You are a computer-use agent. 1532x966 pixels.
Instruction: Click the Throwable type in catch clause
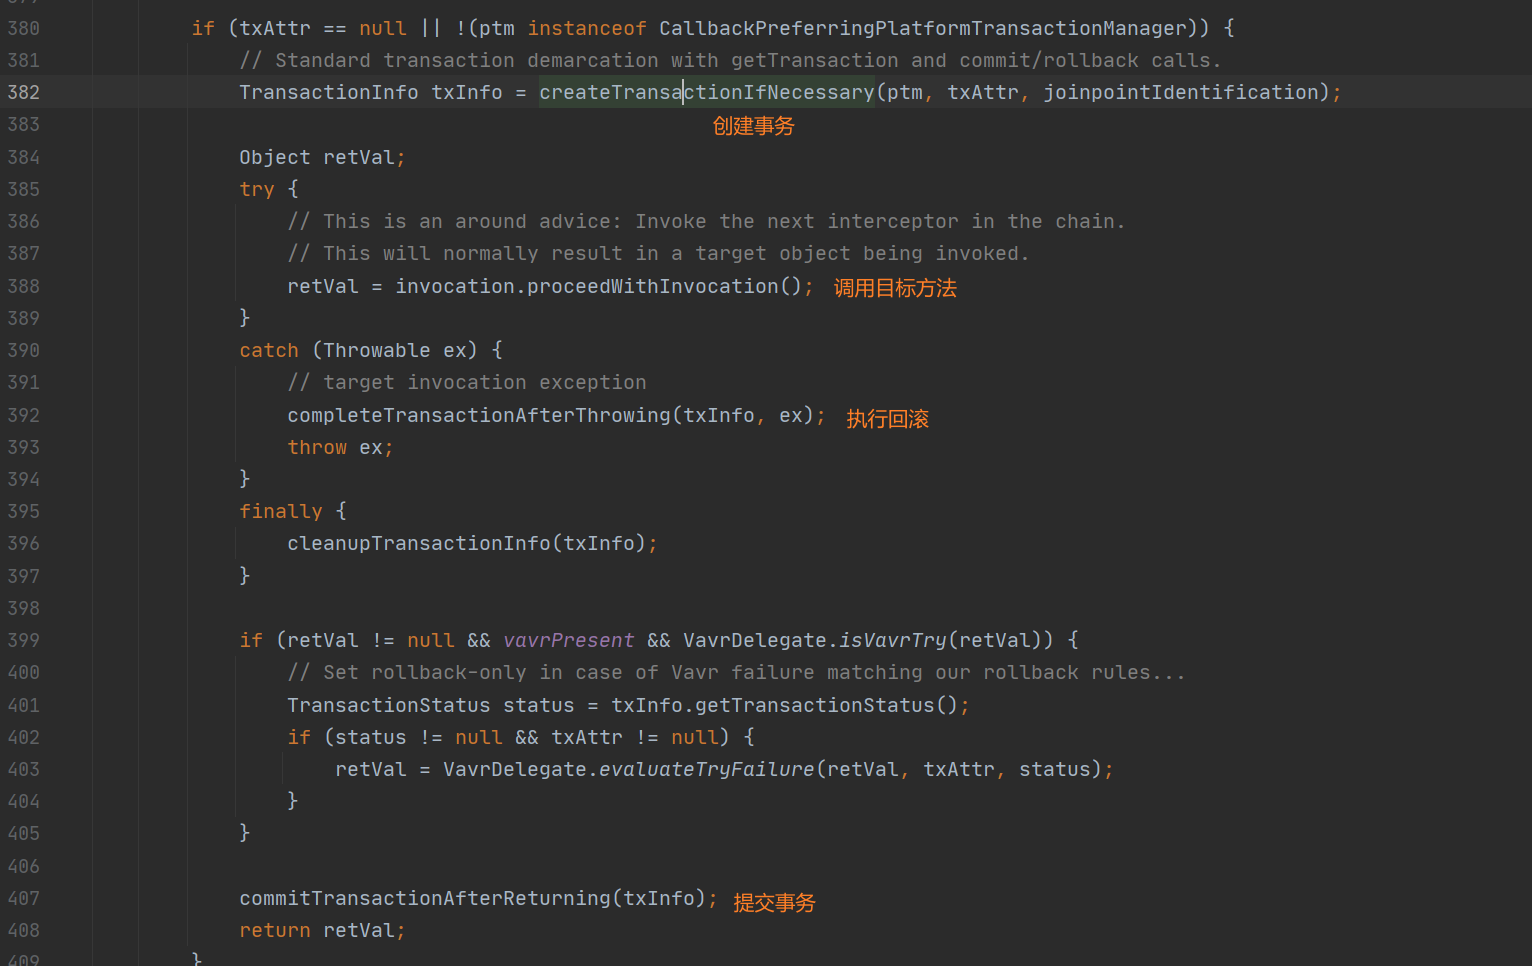(x=377, y=350)
